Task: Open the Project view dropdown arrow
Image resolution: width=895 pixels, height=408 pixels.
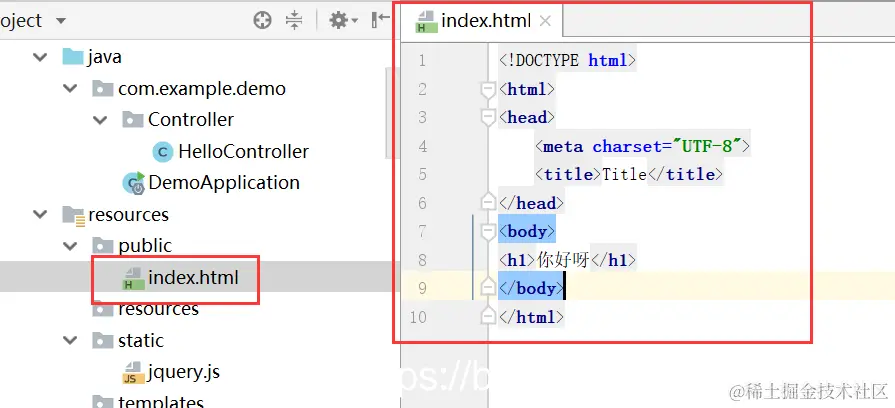Action: pos(61,22)
